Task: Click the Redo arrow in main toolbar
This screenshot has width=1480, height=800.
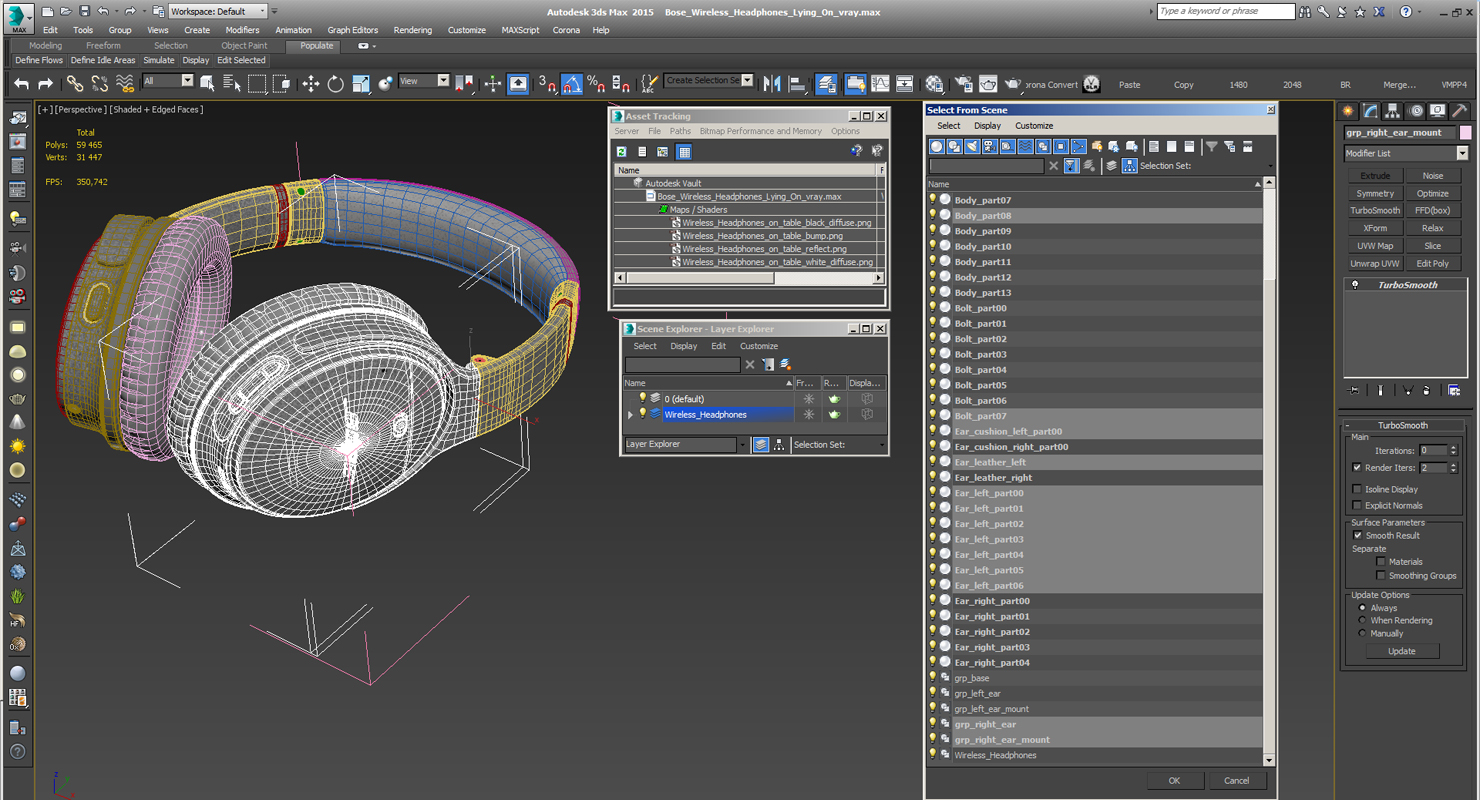Action: click(x=46, y=84)
